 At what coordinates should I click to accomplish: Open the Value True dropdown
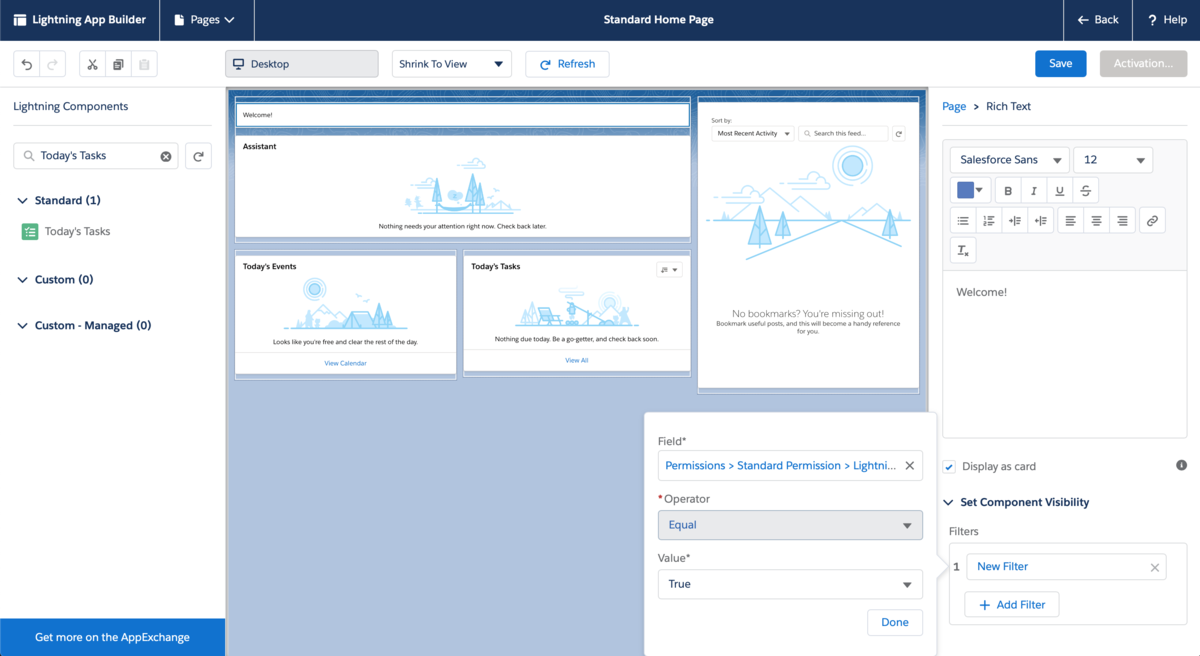pyautogui.click(x=790, y=584)
